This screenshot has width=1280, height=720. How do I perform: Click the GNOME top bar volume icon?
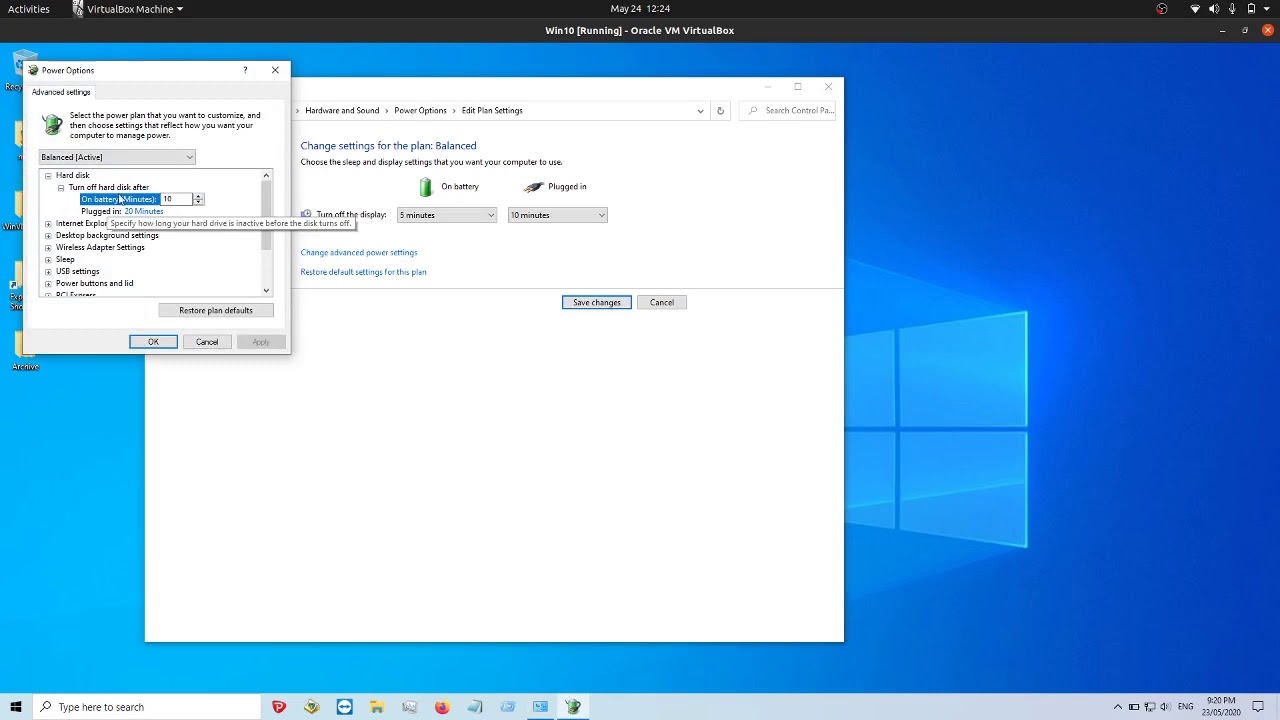coord(1214,9)
